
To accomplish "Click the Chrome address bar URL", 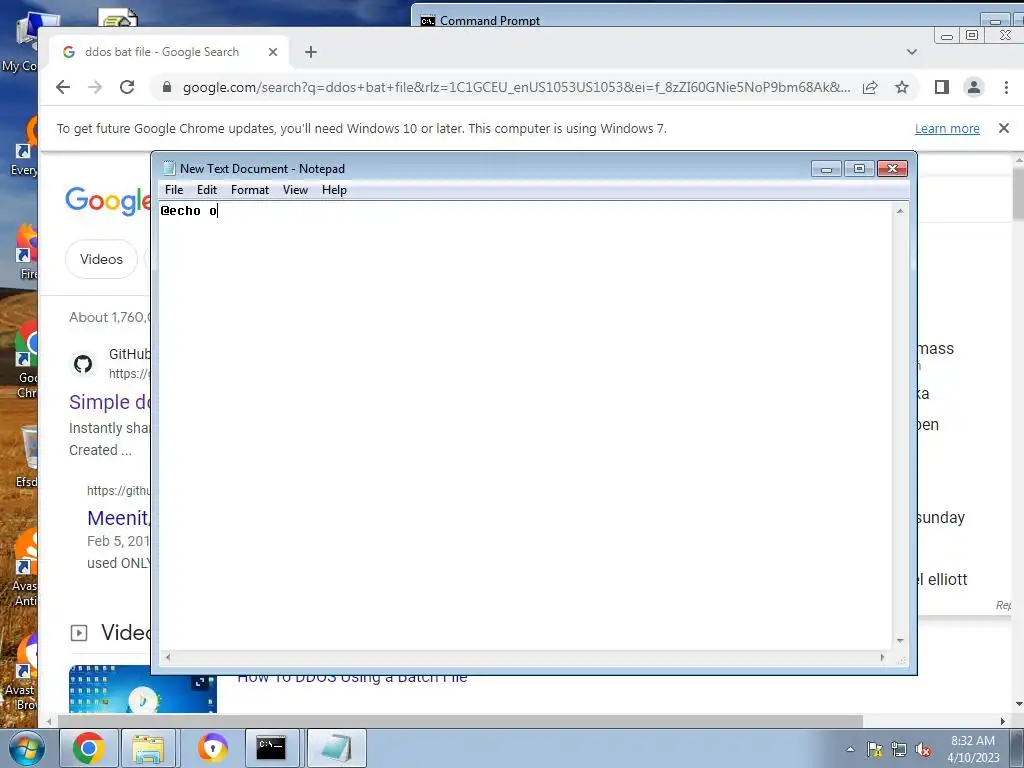I will tap(516, 88).
